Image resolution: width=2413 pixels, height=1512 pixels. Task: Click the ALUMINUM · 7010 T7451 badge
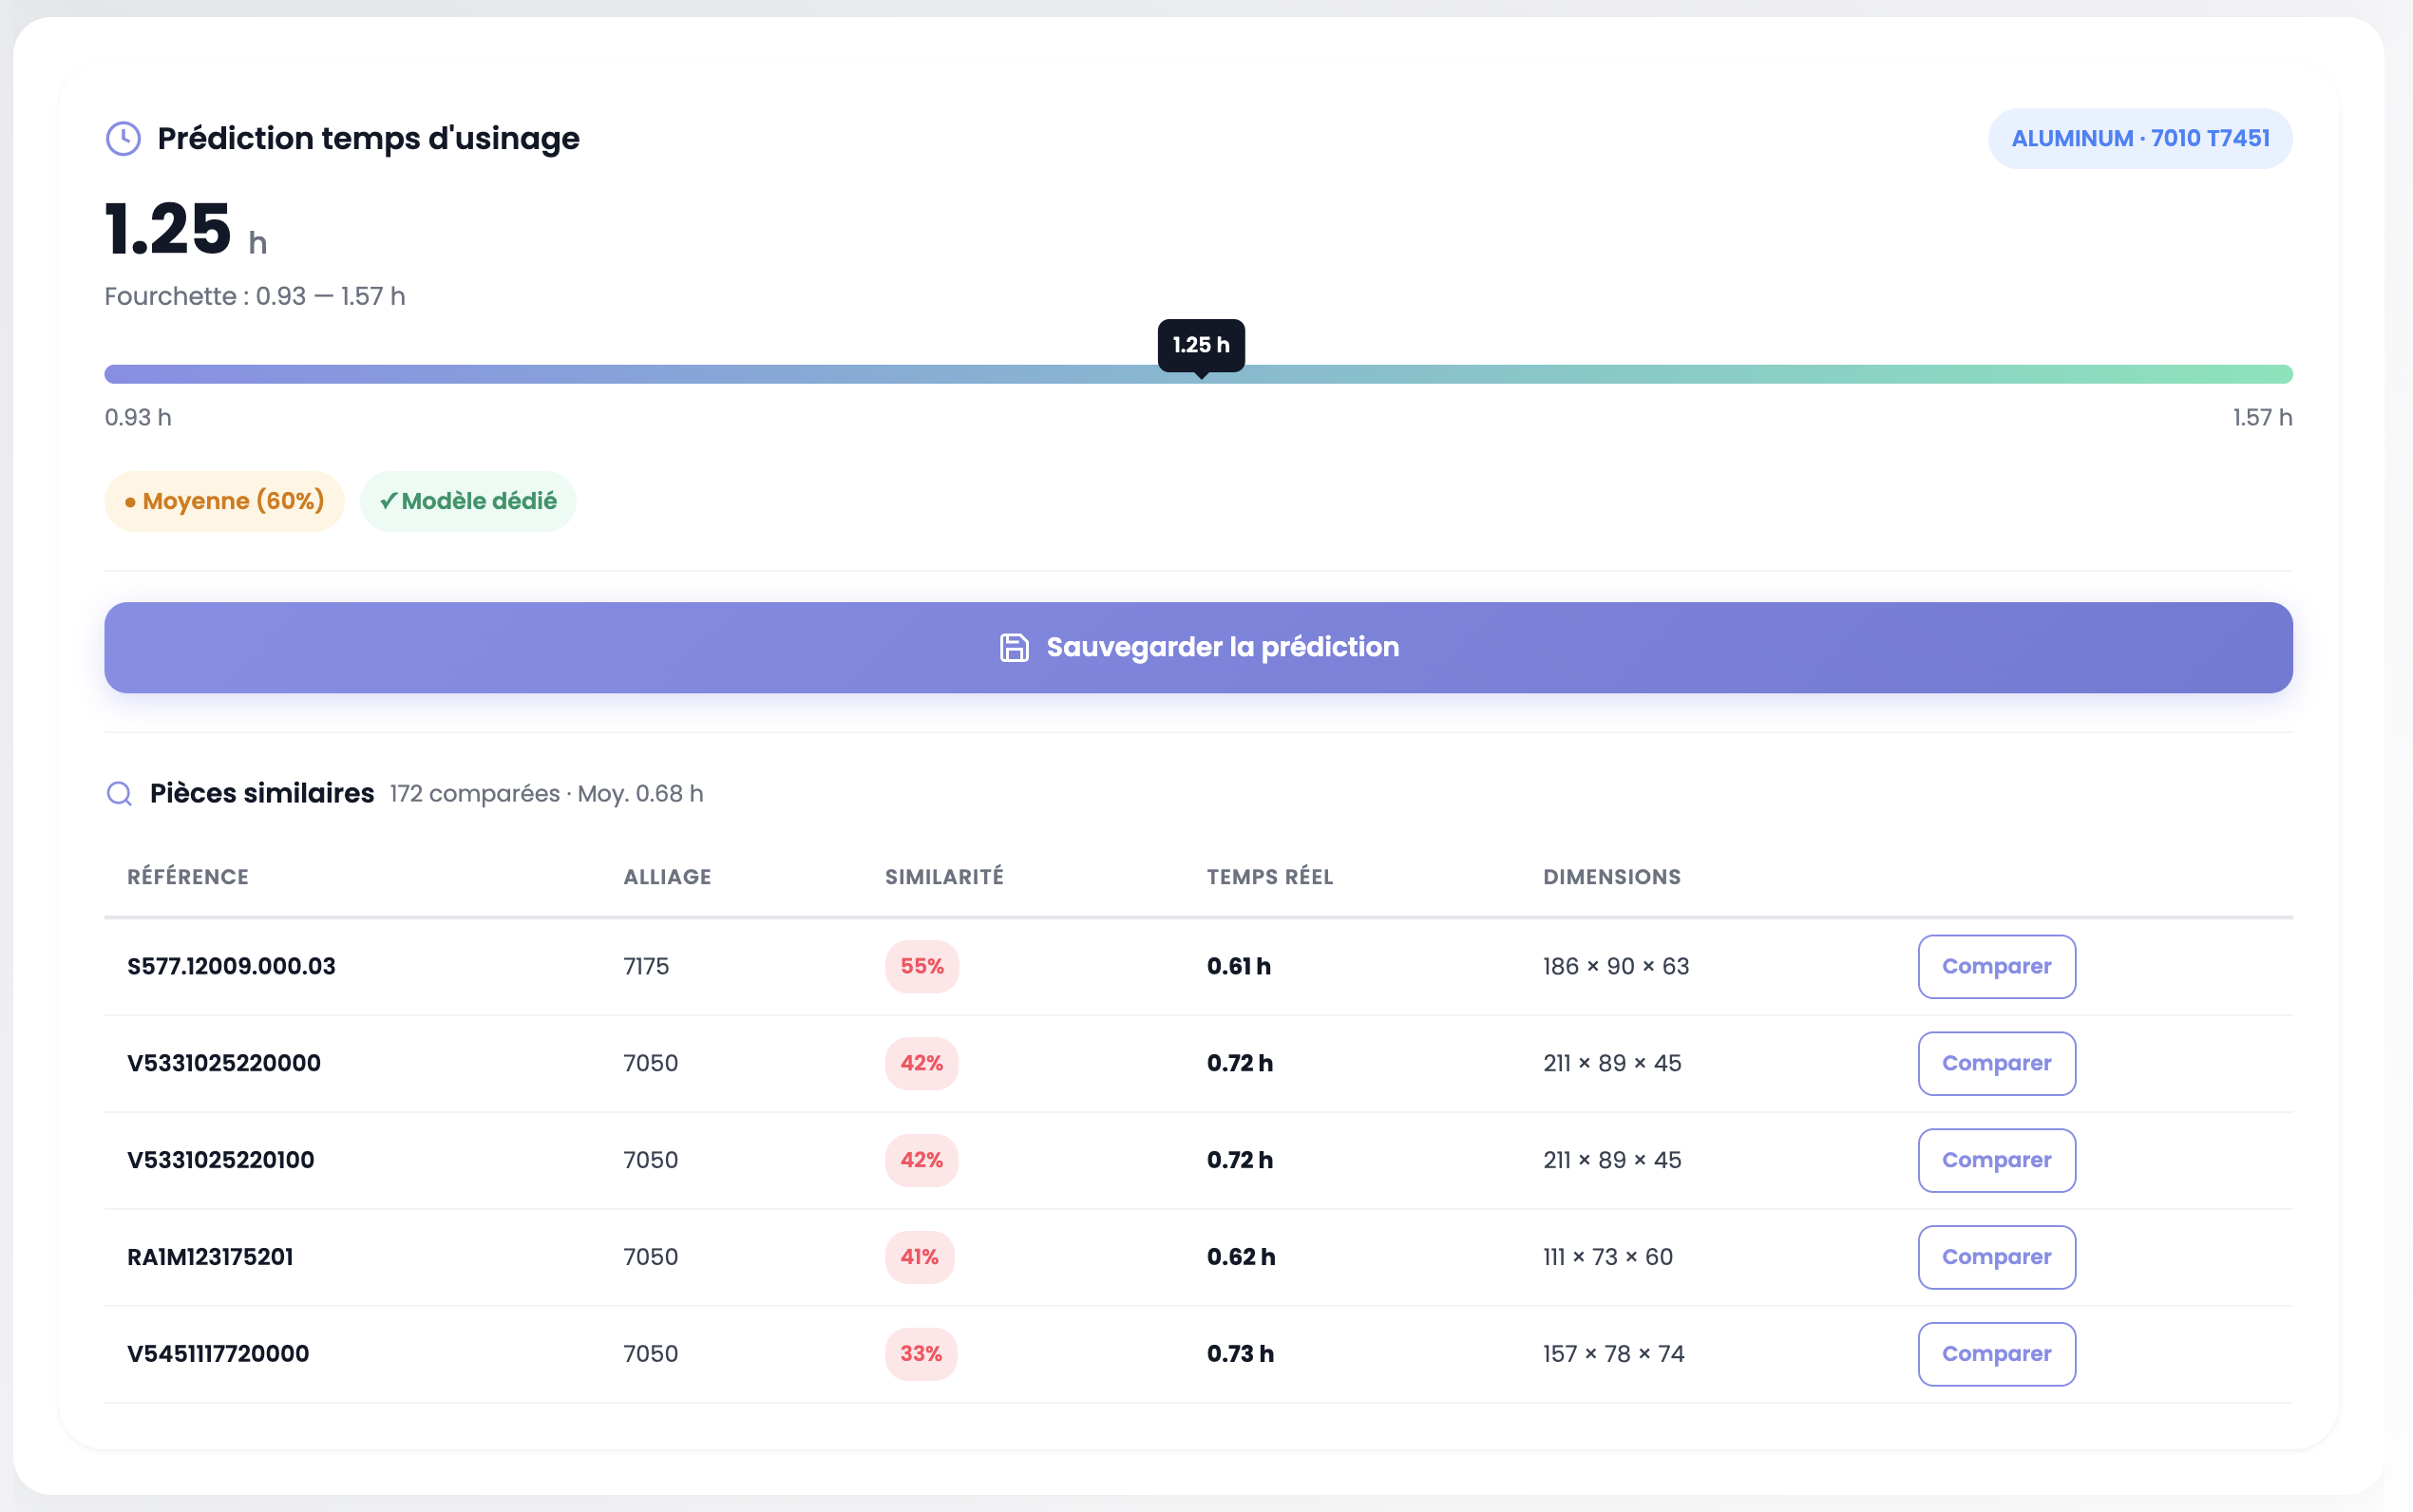pos(2139,138)
